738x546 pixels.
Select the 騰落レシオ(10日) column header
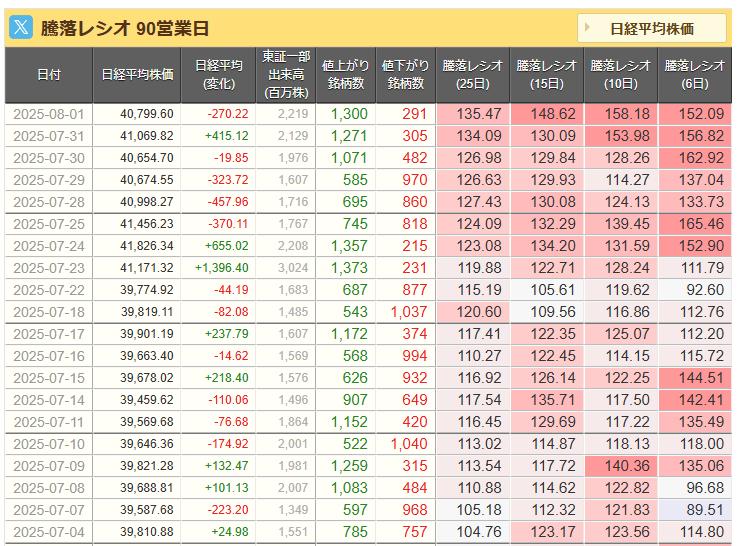click(x=621, y=74)
